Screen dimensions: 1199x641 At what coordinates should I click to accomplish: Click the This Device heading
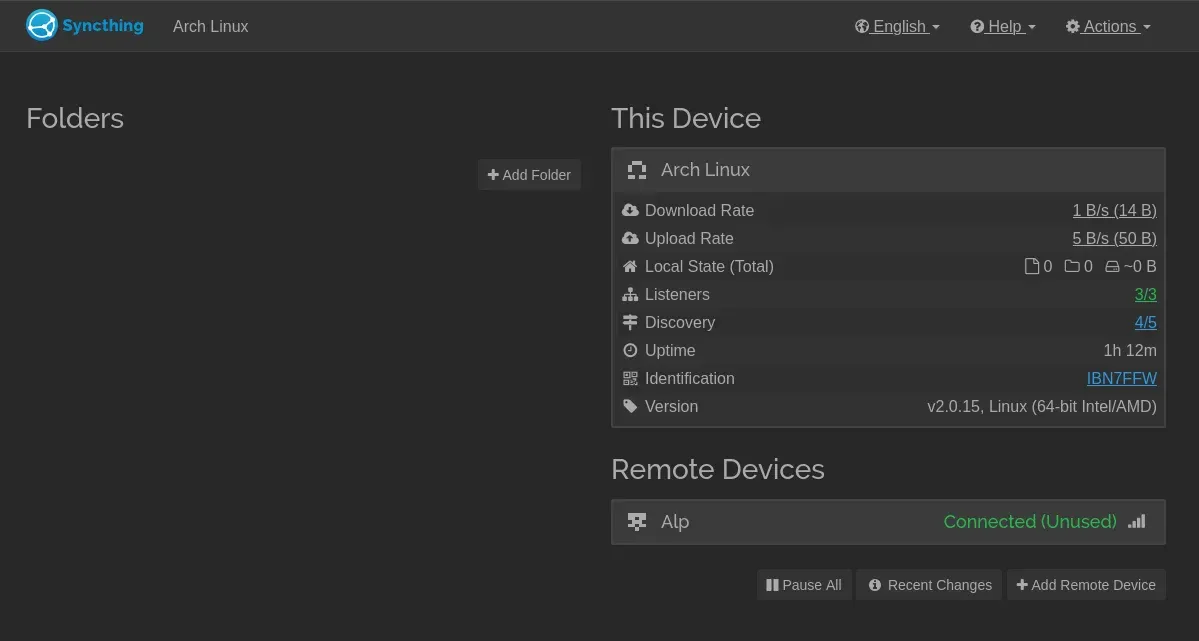pyautogui.click(x=686, y=119)
